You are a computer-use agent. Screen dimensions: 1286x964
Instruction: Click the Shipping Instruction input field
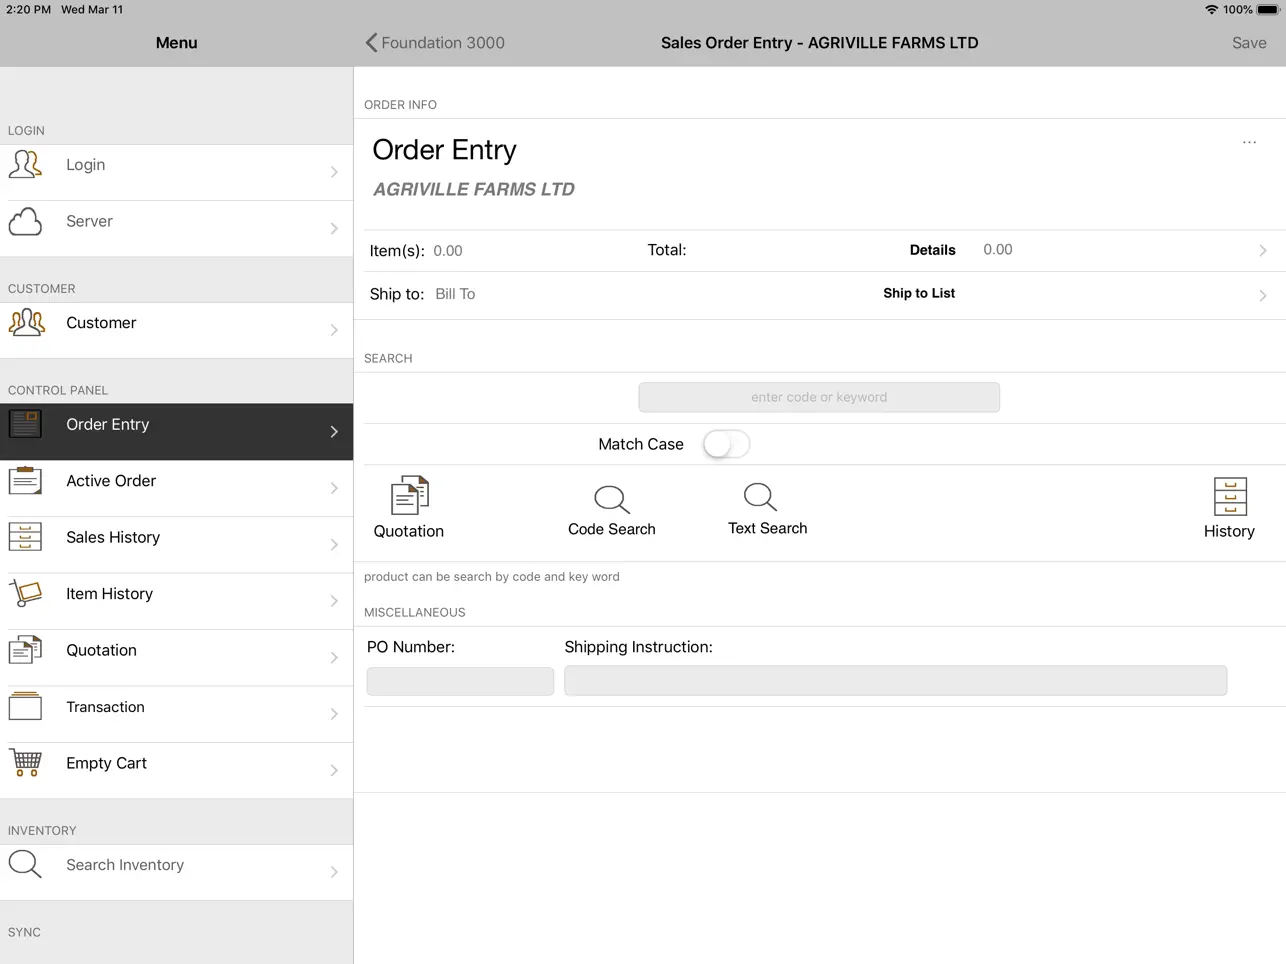tap(895, 681)
